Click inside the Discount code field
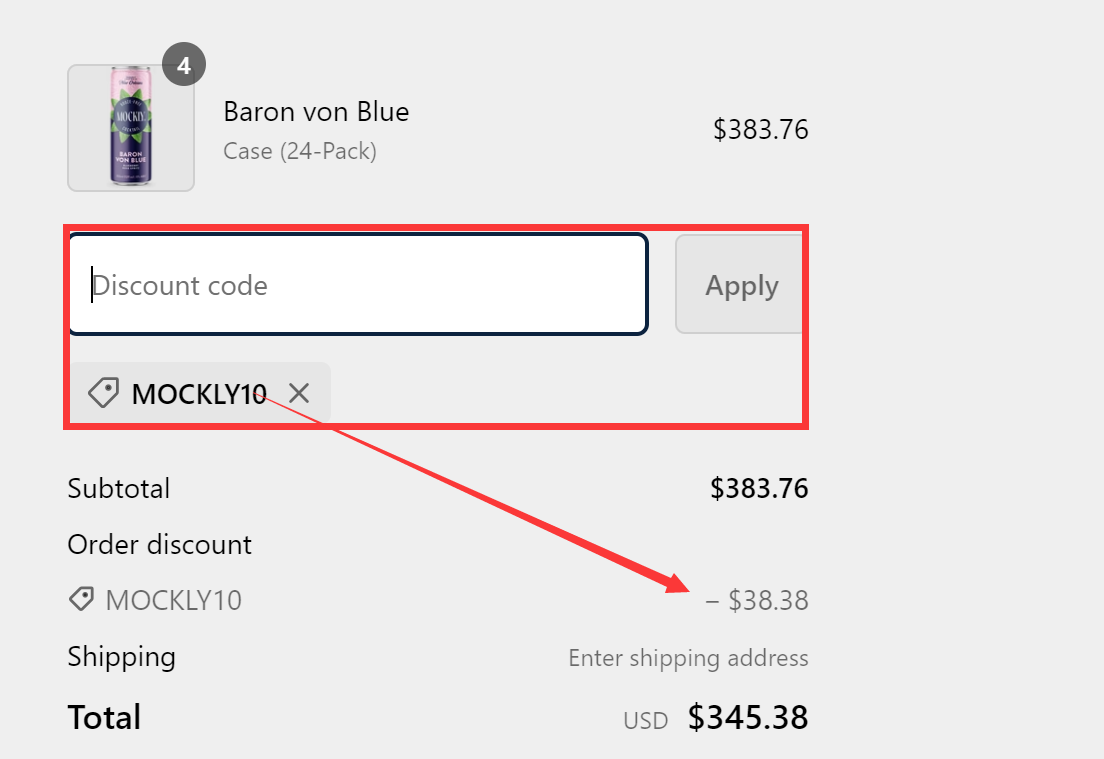Image resolution: width=1104 pixels, height=759 pixels. (x=358, y=284)
